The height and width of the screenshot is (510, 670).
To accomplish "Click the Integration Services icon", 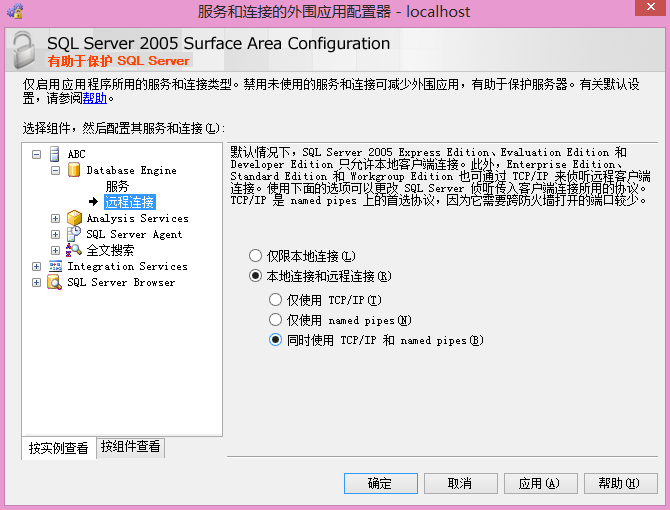I will click(x=55, y=266).
